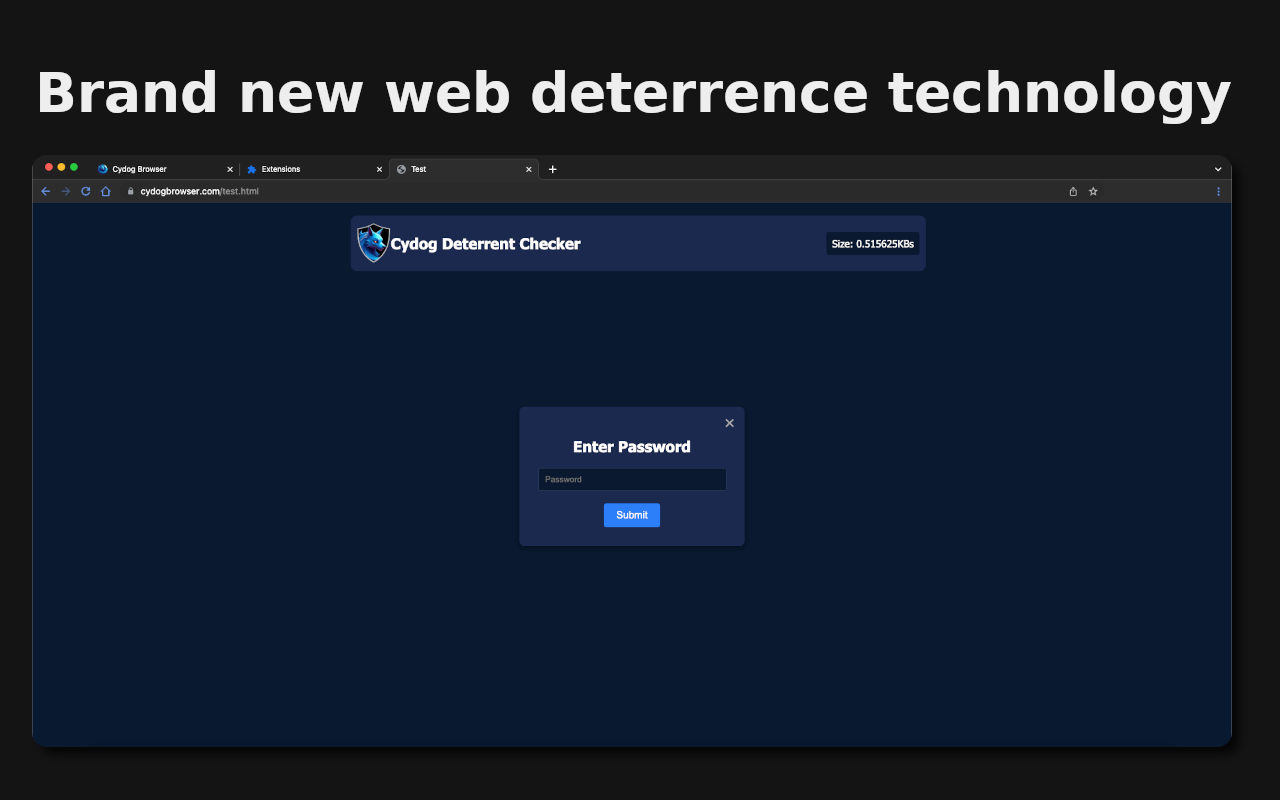Dismiss the Enter Password dialog

[x=729, y=423]
